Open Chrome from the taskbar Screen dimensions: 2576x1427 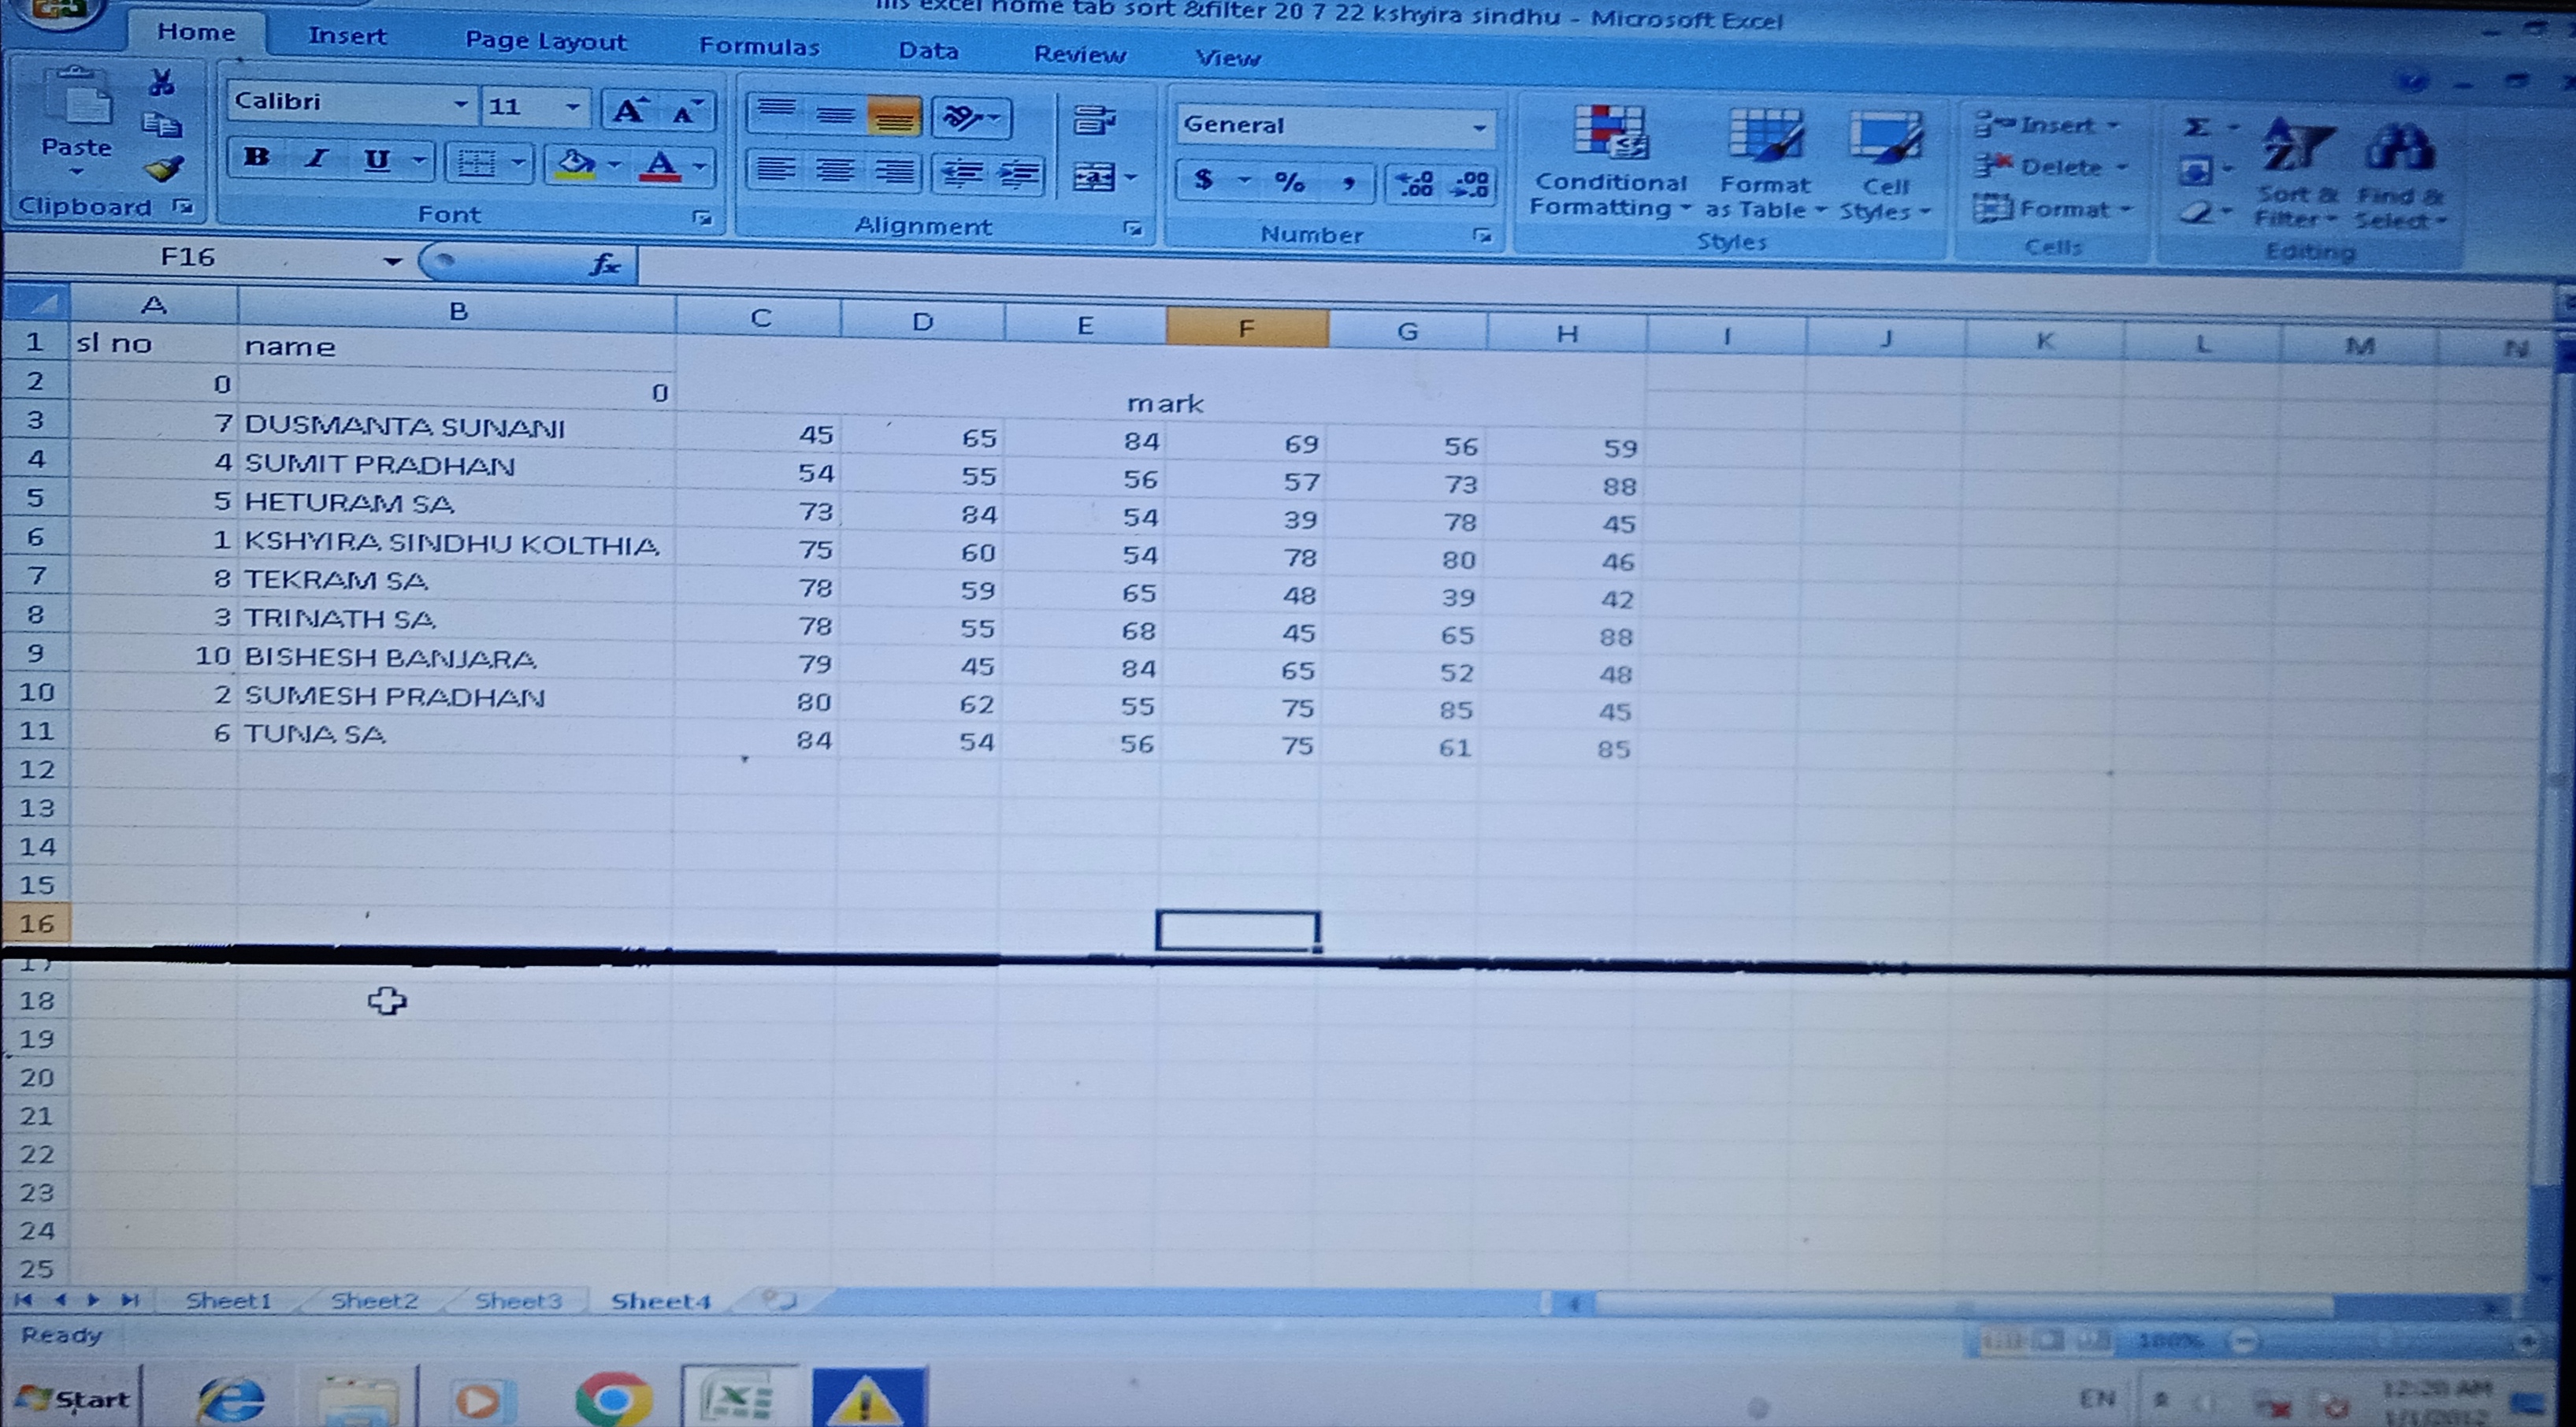tap(613, 1399)
